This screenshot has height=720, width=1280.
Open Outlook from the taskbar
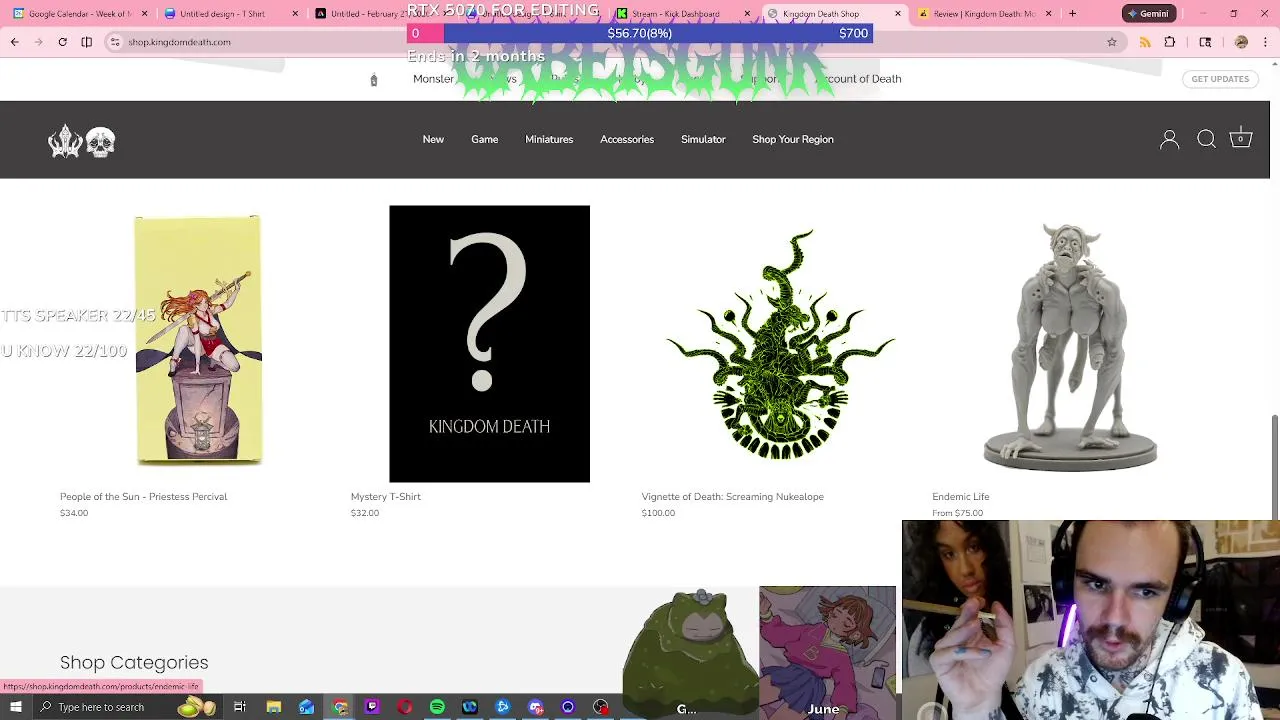pos(306,707)
